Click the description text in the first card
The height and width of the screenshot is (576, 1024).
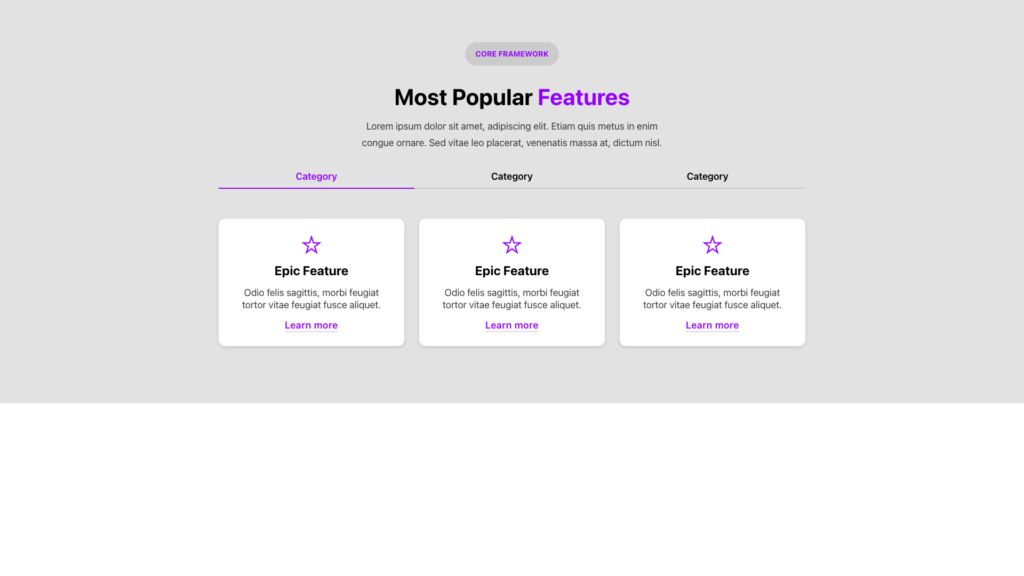311,299
